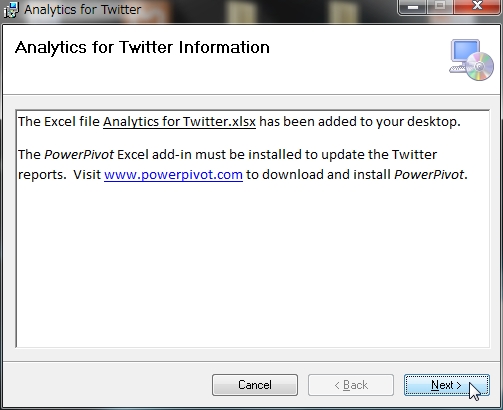Click the disabled maximize button in the title bar

pos(440,7)
